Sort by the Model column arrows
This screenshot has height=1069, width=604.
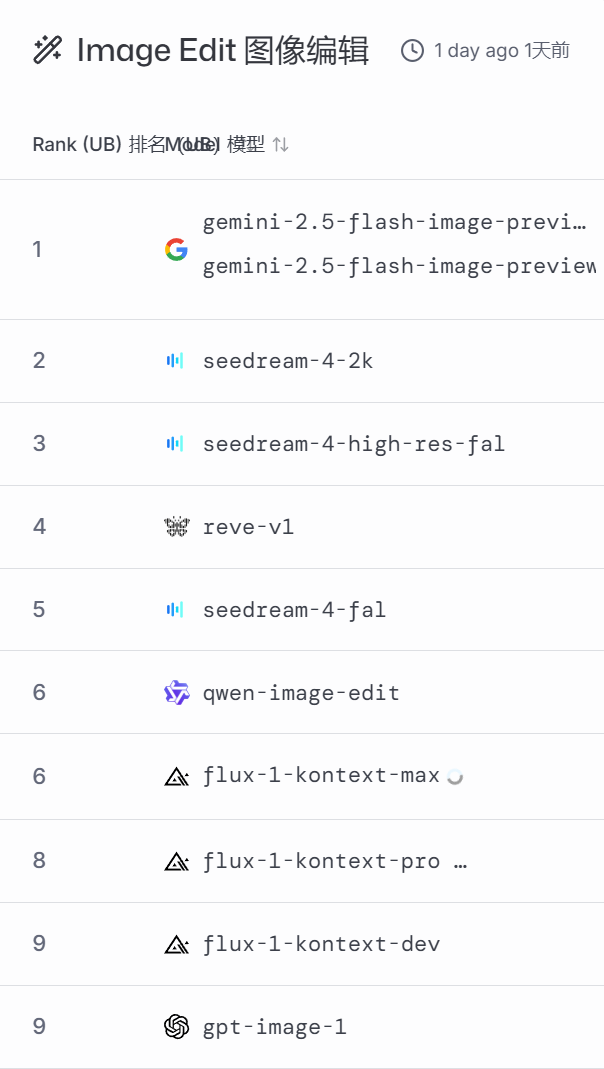point(281,145)
